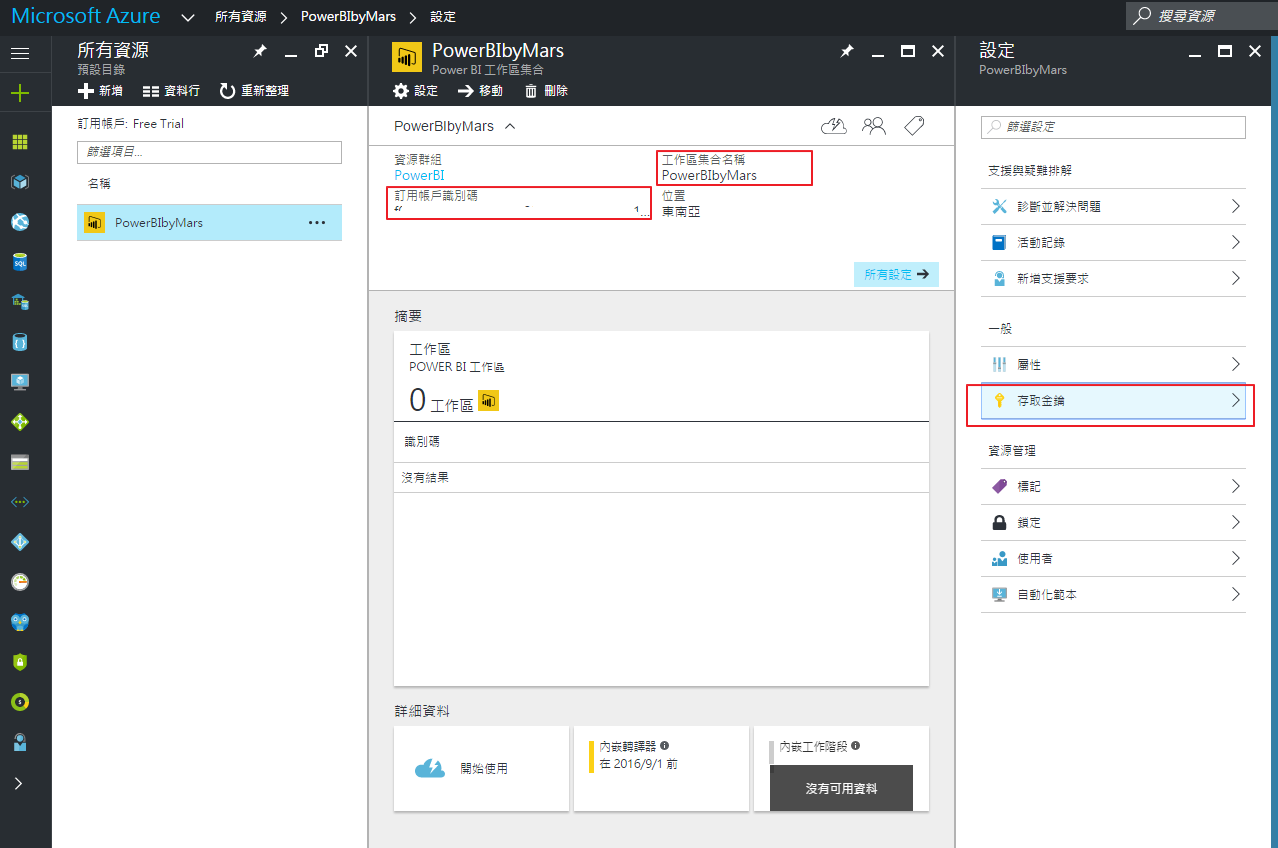Viewport: 1278px width, 848px height.
Task: Open 屬性 settings entry
Action: [1113, 364]
